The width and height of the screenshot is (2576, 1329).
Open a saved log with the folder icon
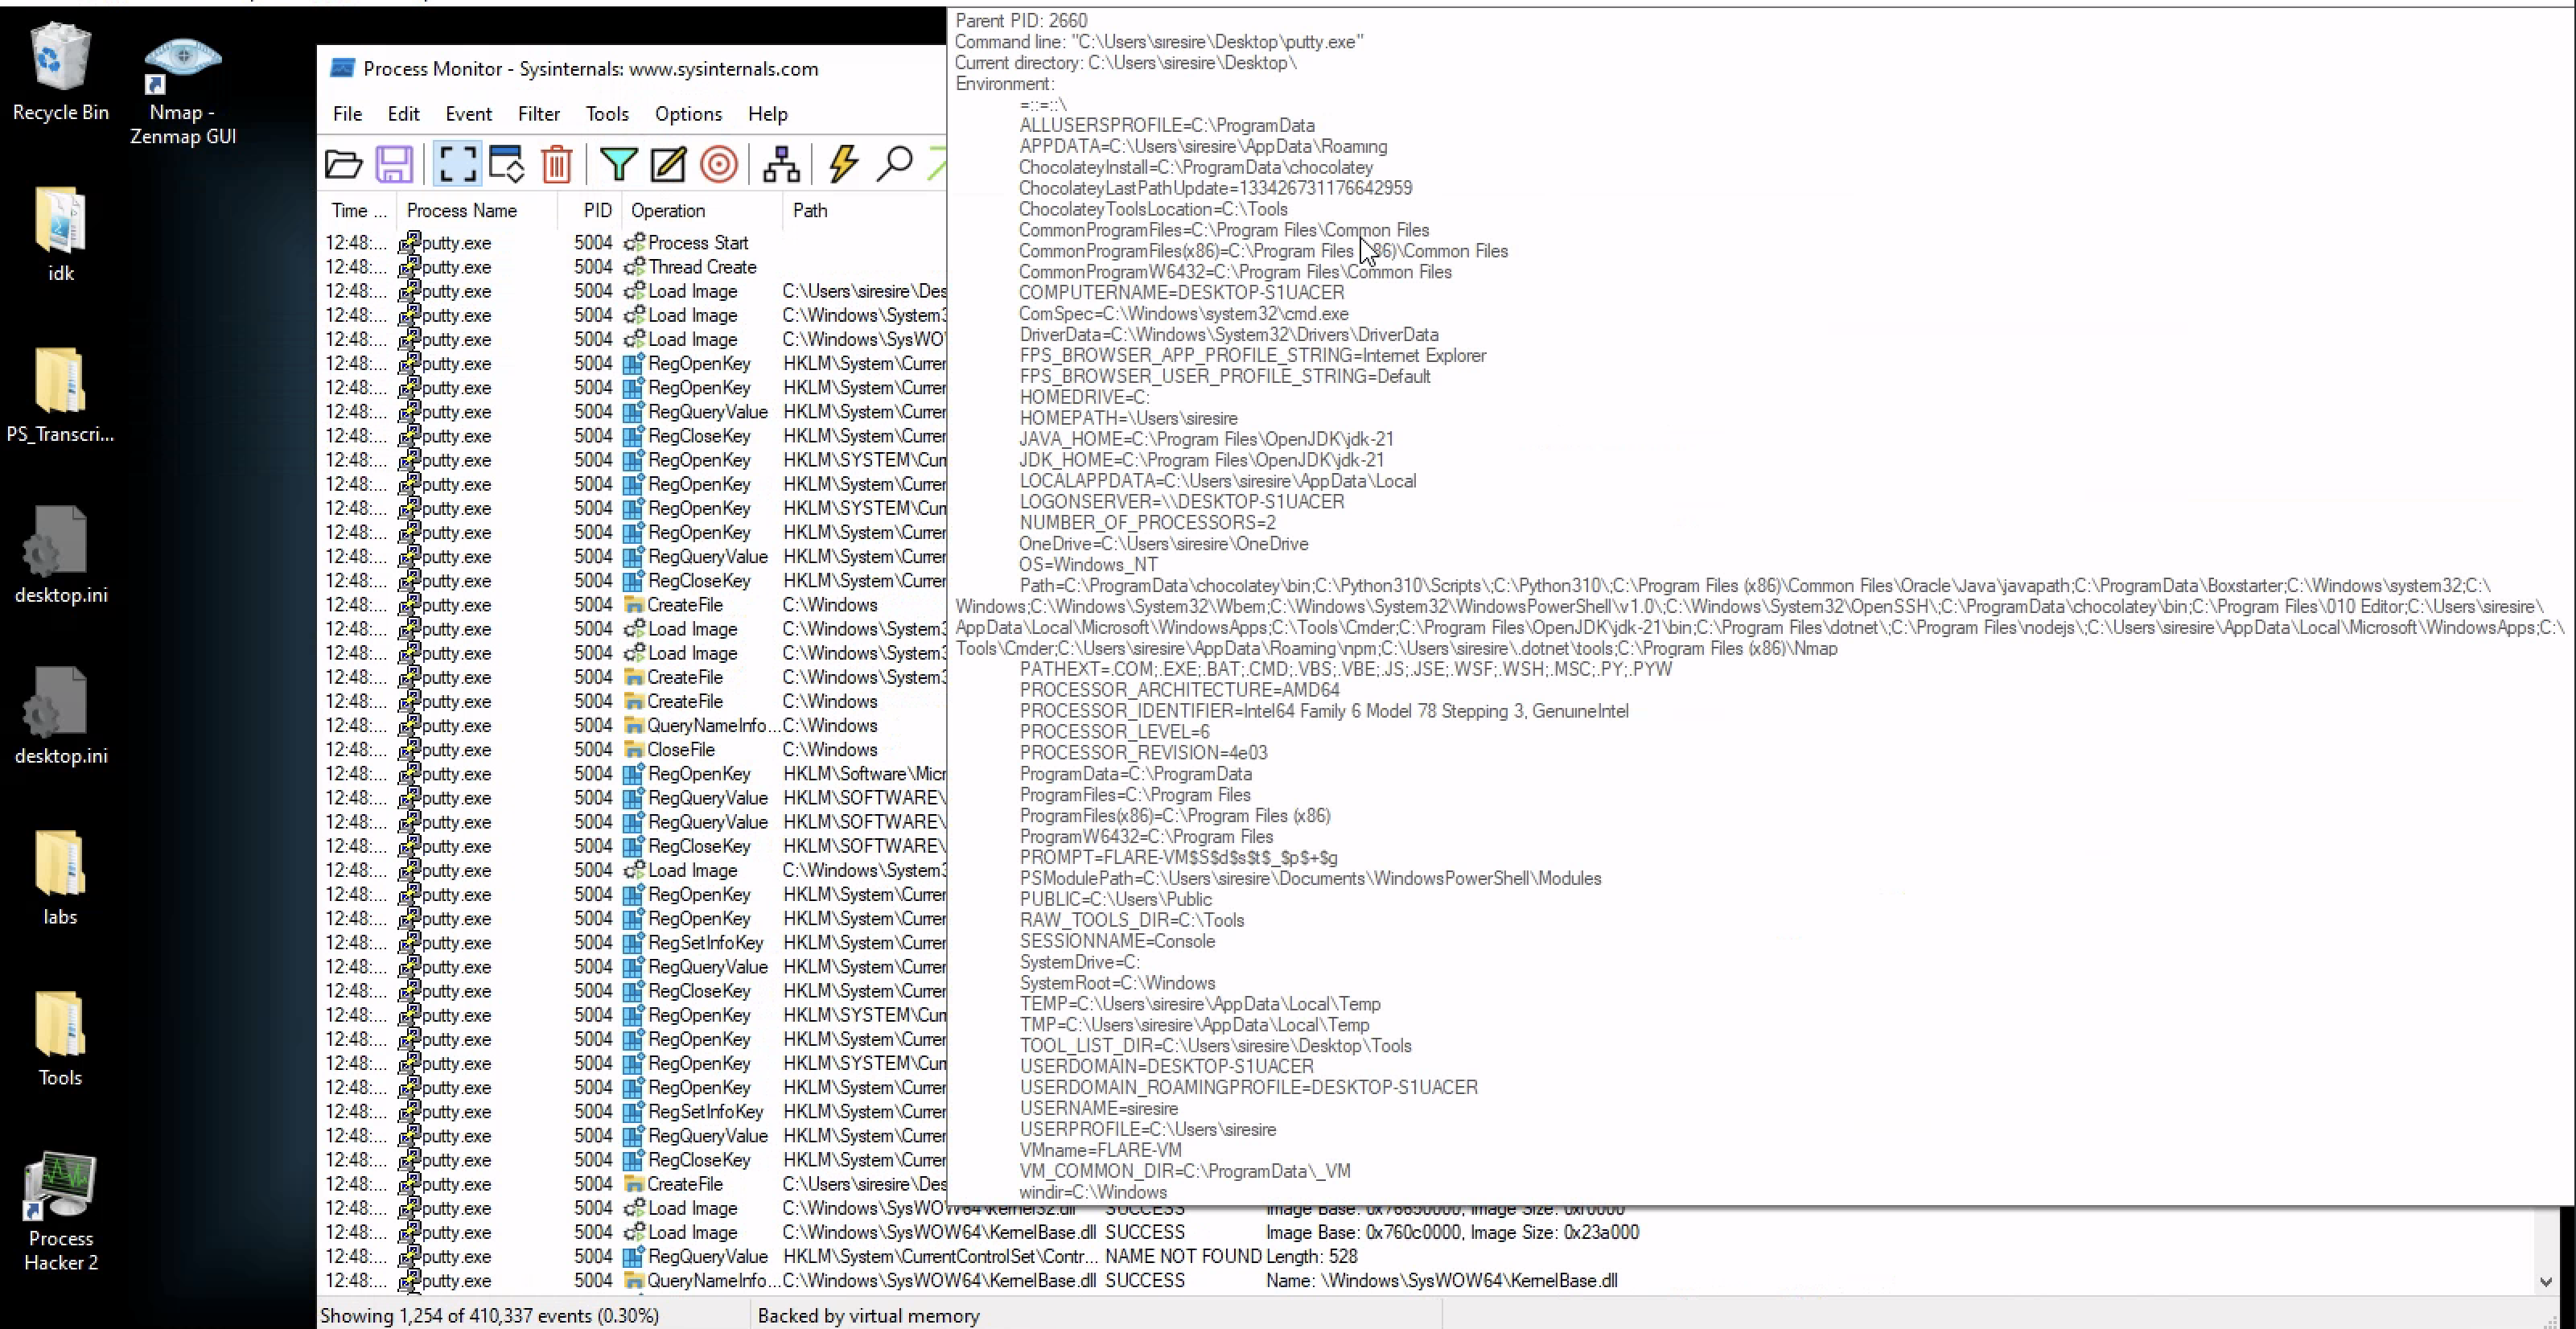pos(344,164)
